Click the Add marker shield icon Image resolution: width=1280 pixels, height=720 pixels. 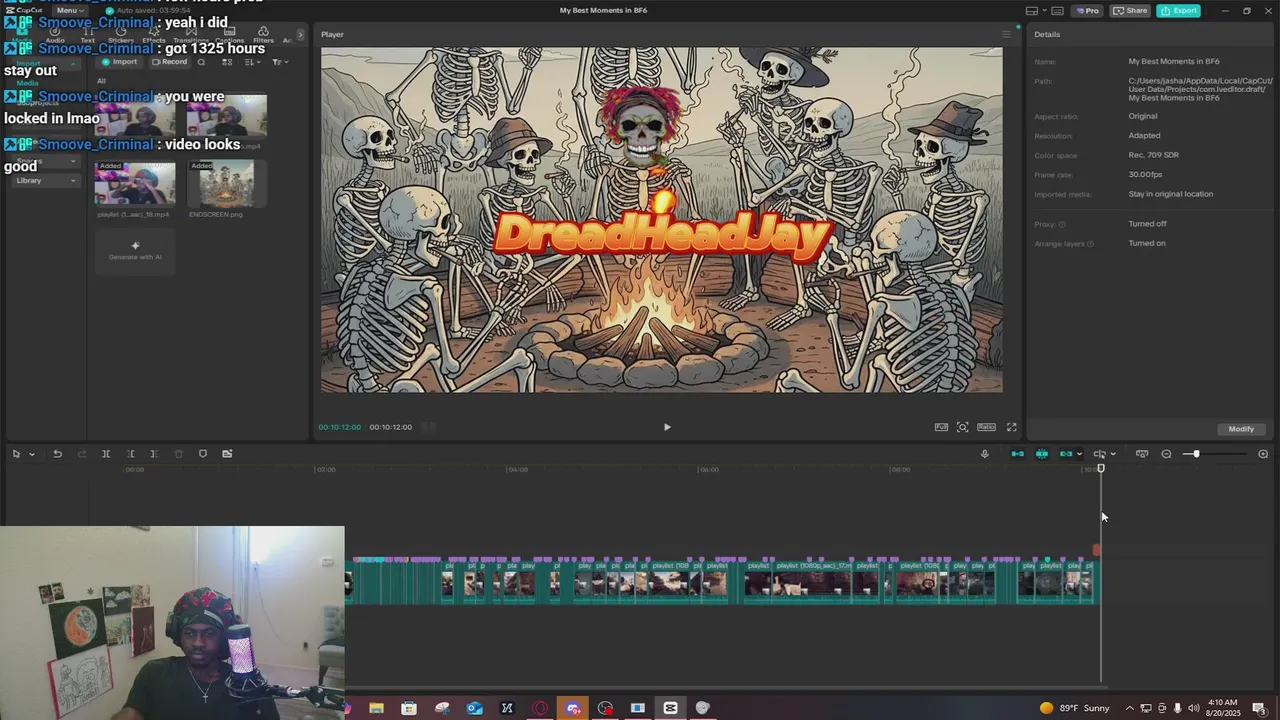tap(203, 454)
